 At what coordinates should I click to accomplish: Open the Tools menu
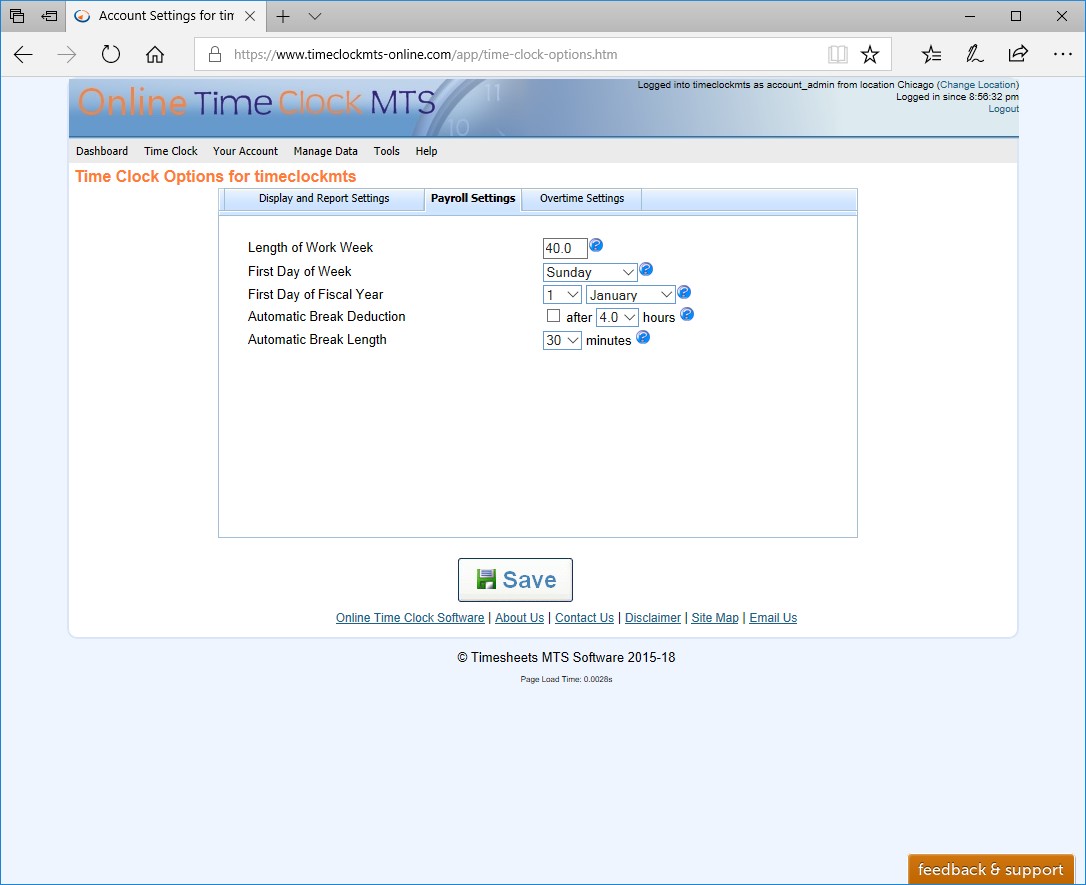click(386, 151)
